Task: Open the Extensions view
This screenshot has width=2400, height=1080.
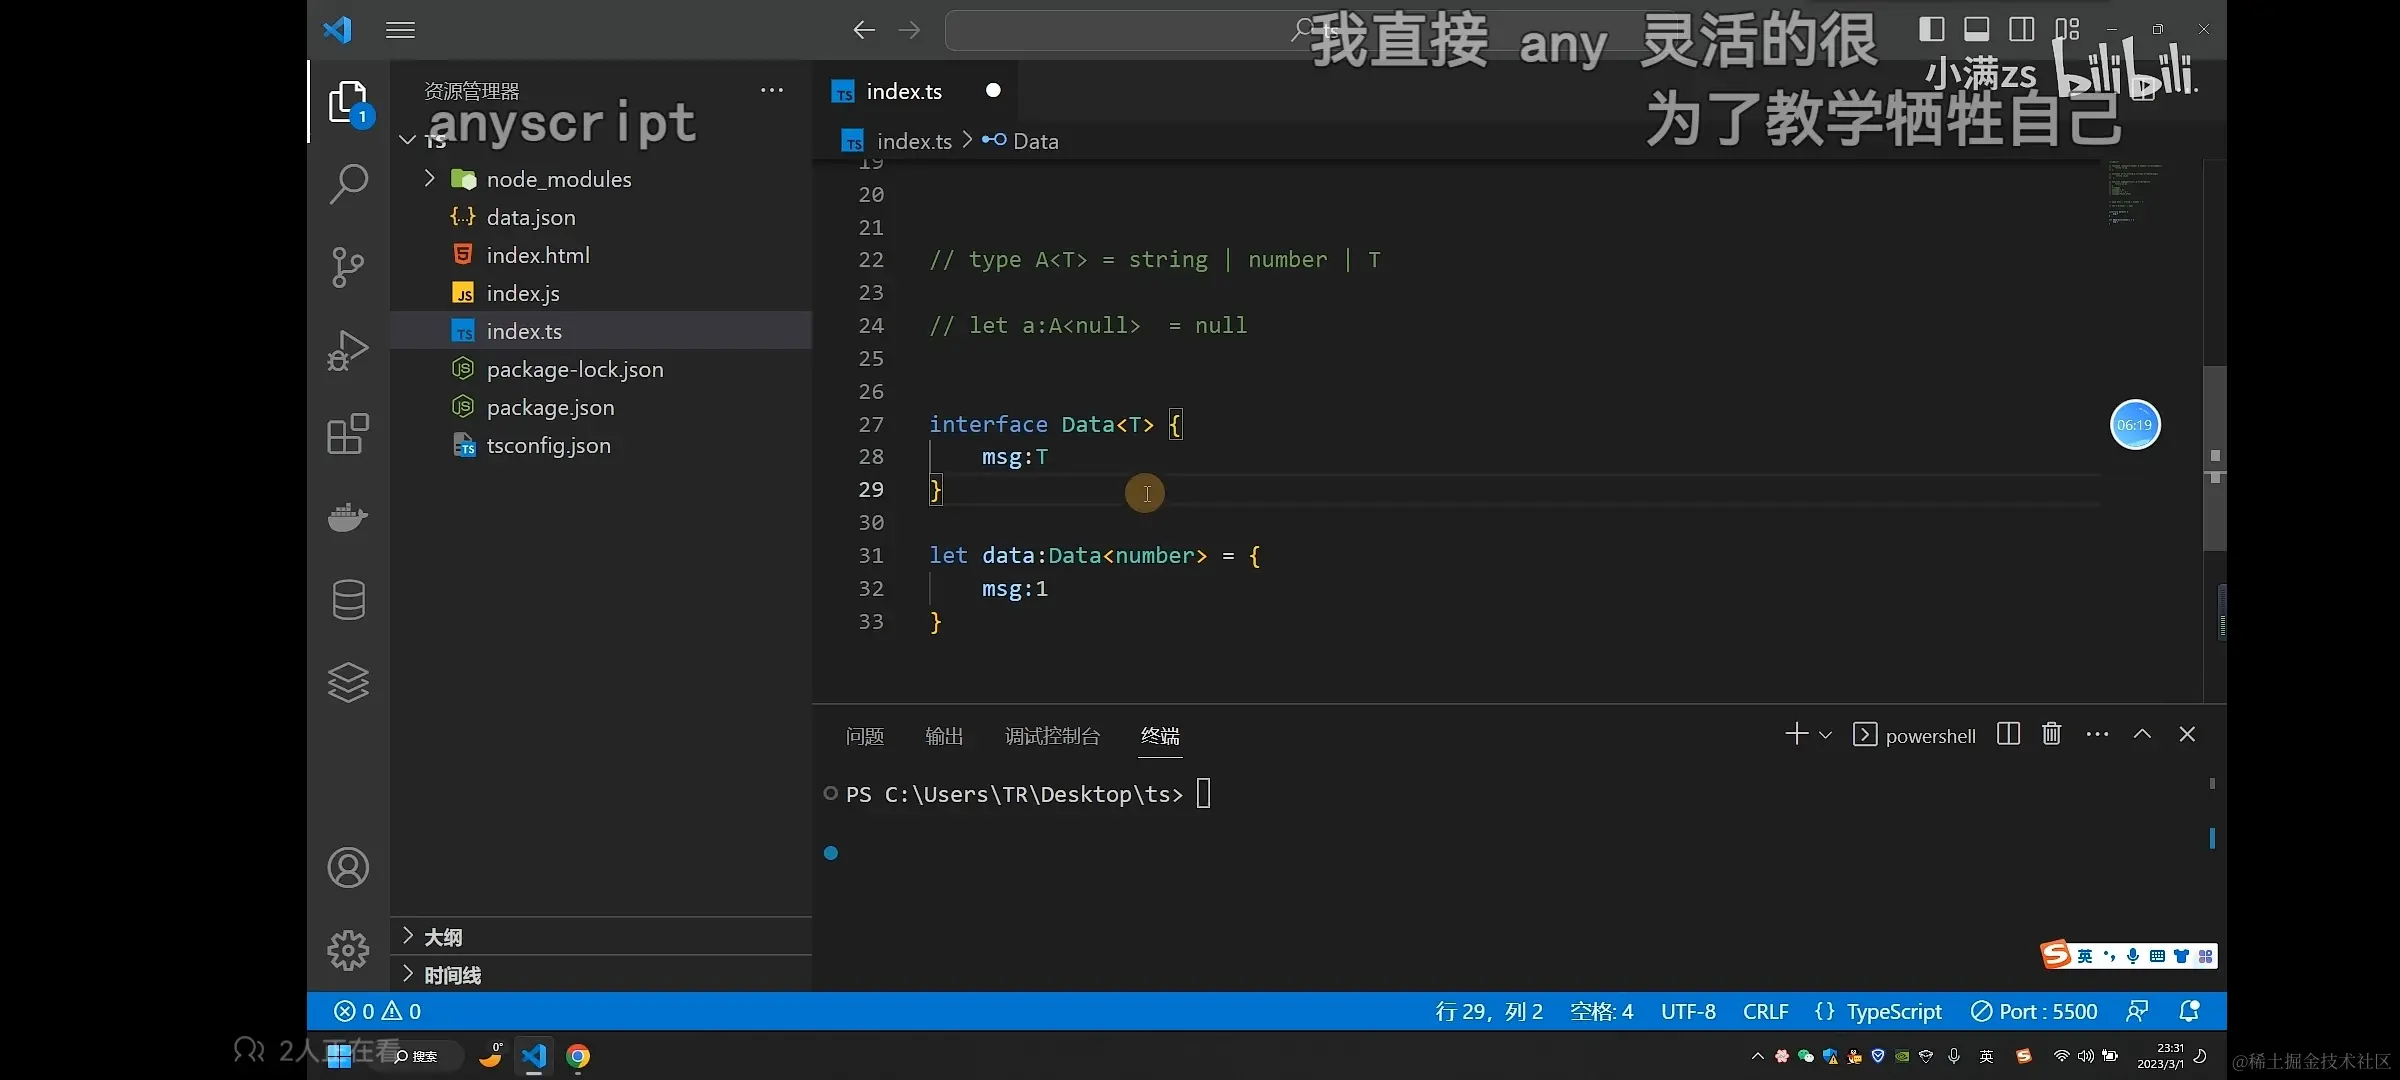Action: click(x=348, y=434)
